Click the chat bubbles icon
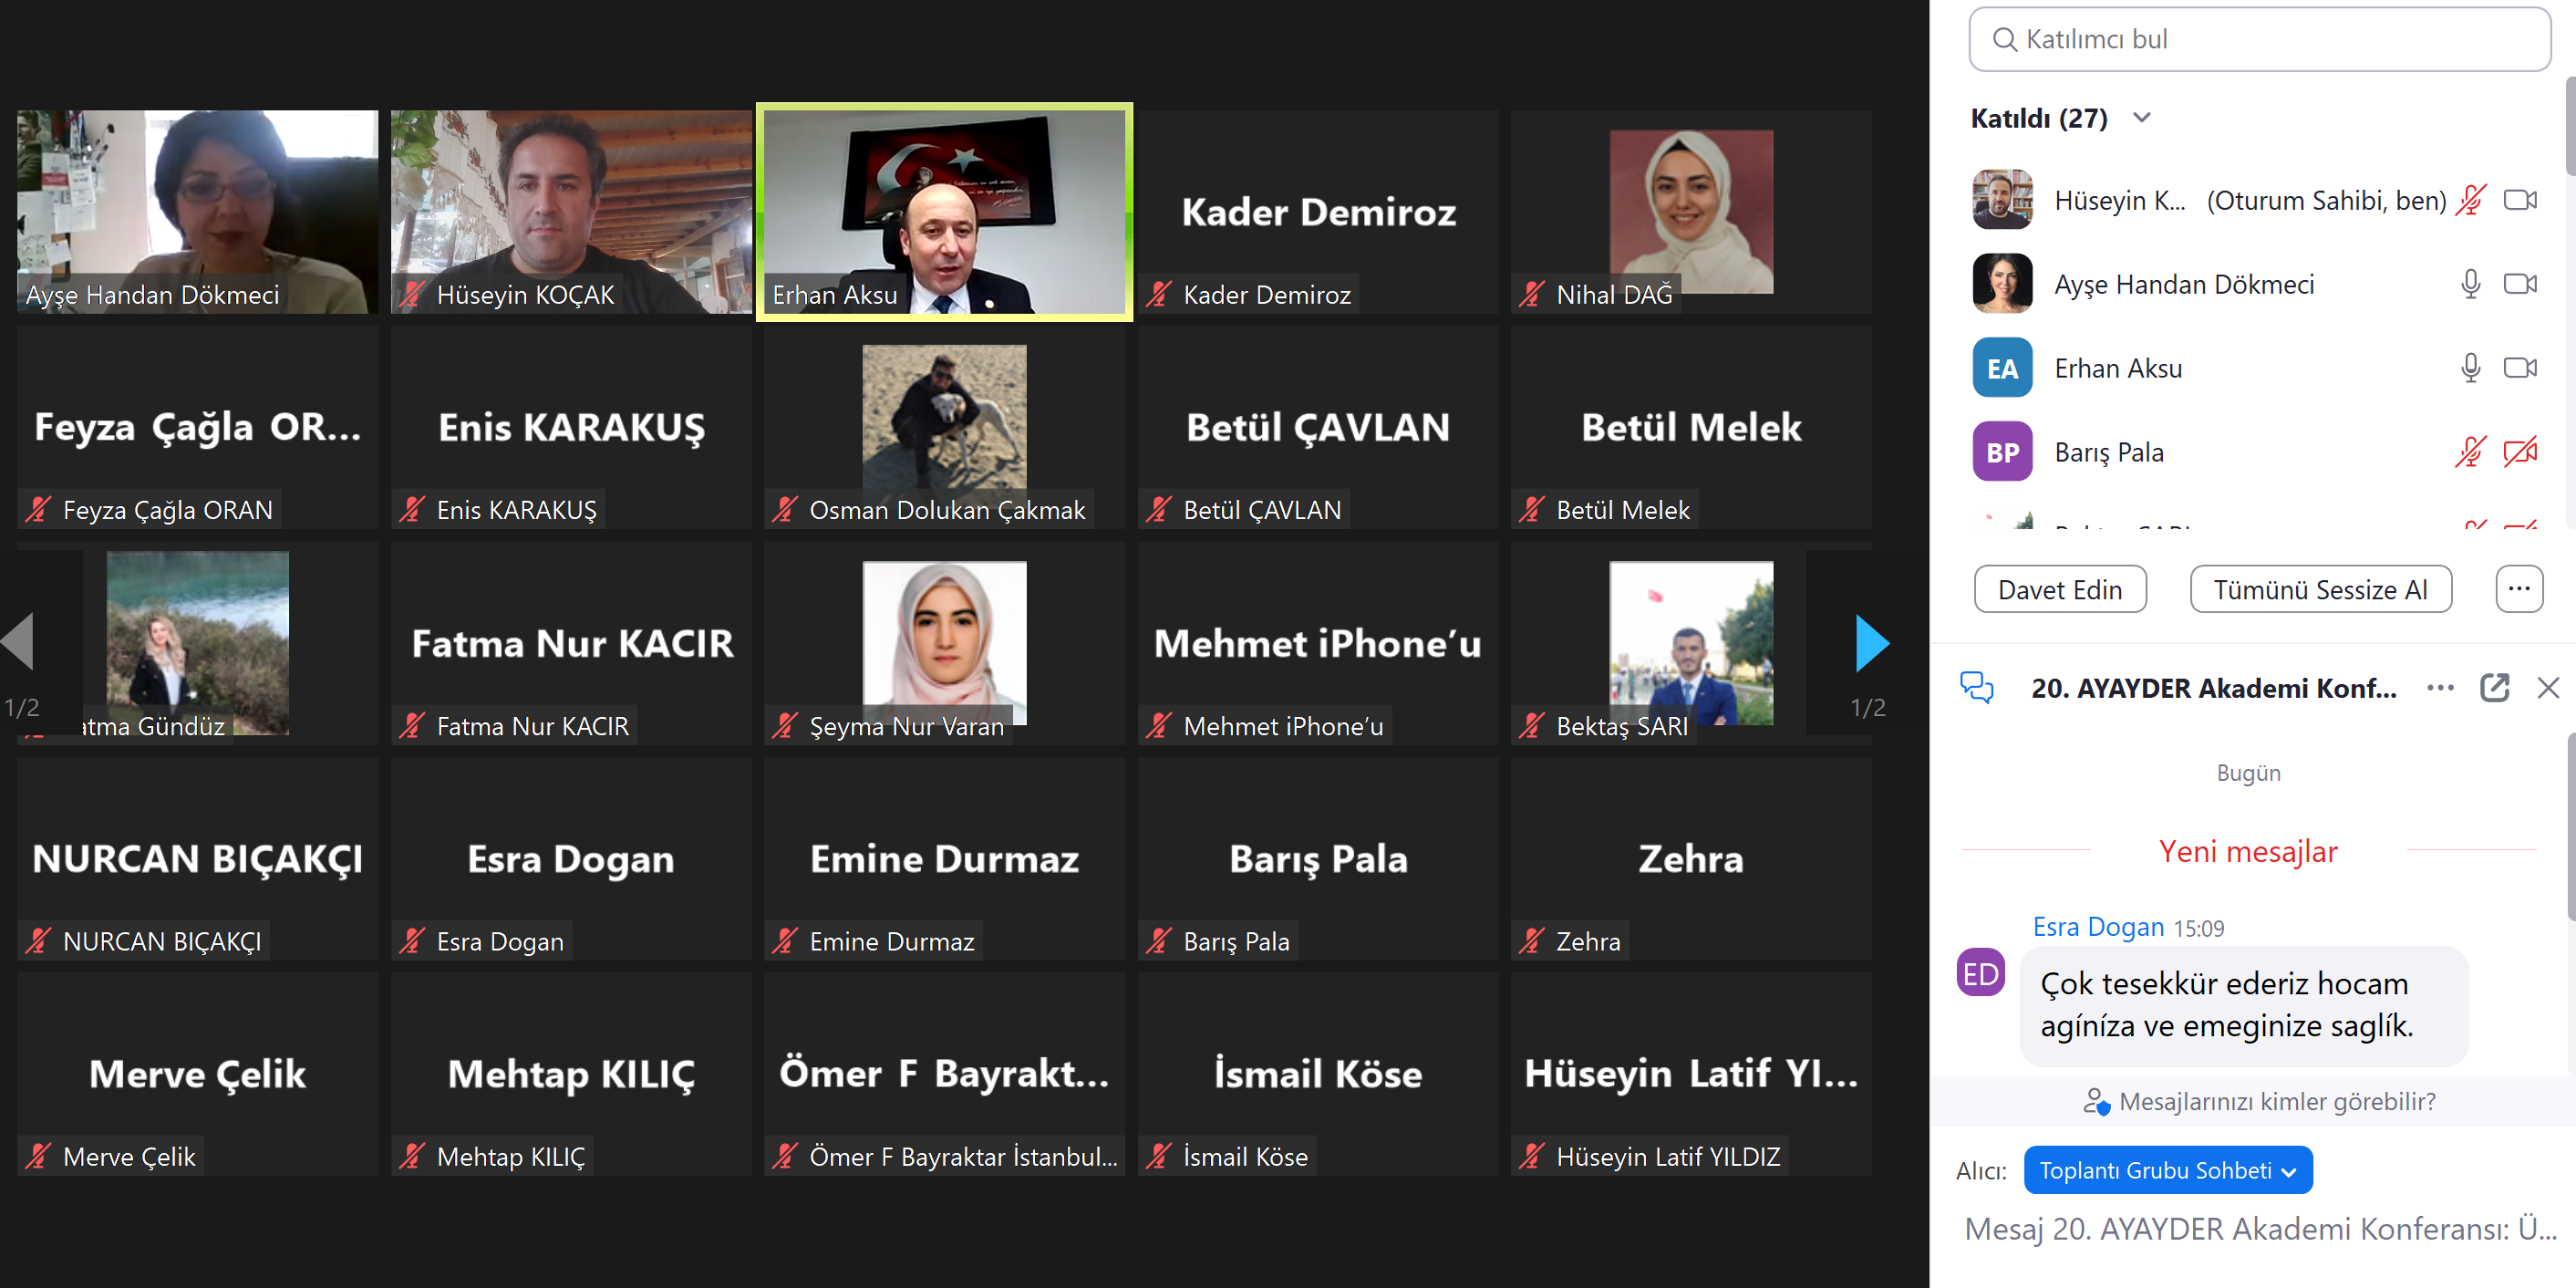2576x1288 pixels. (x=1976, y=688)
